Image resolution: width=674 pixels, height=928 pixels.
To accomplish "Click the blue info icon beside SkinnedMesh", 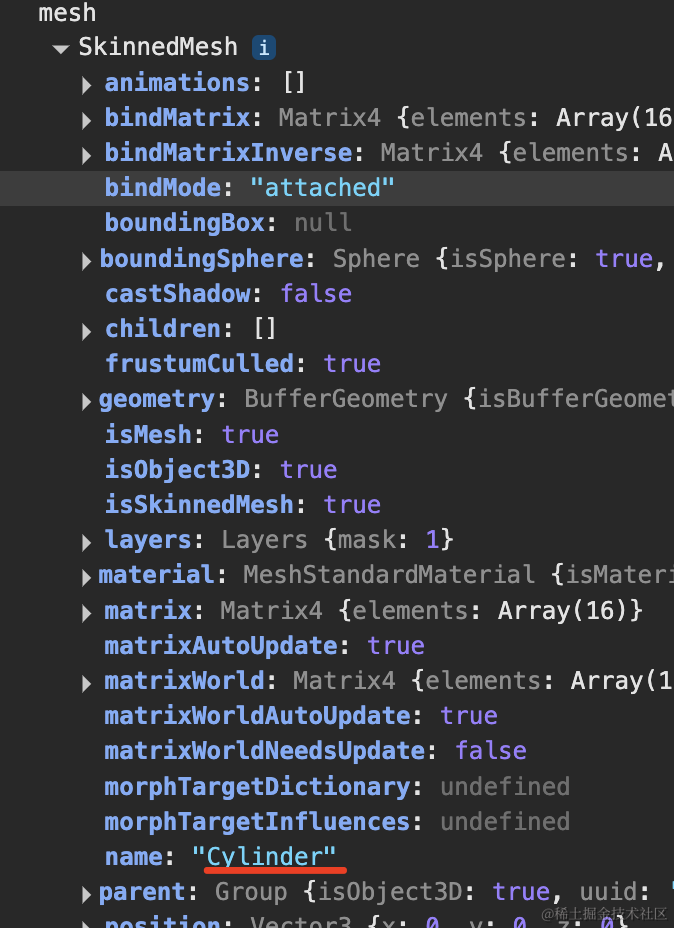I will click(x=264, y=47).
